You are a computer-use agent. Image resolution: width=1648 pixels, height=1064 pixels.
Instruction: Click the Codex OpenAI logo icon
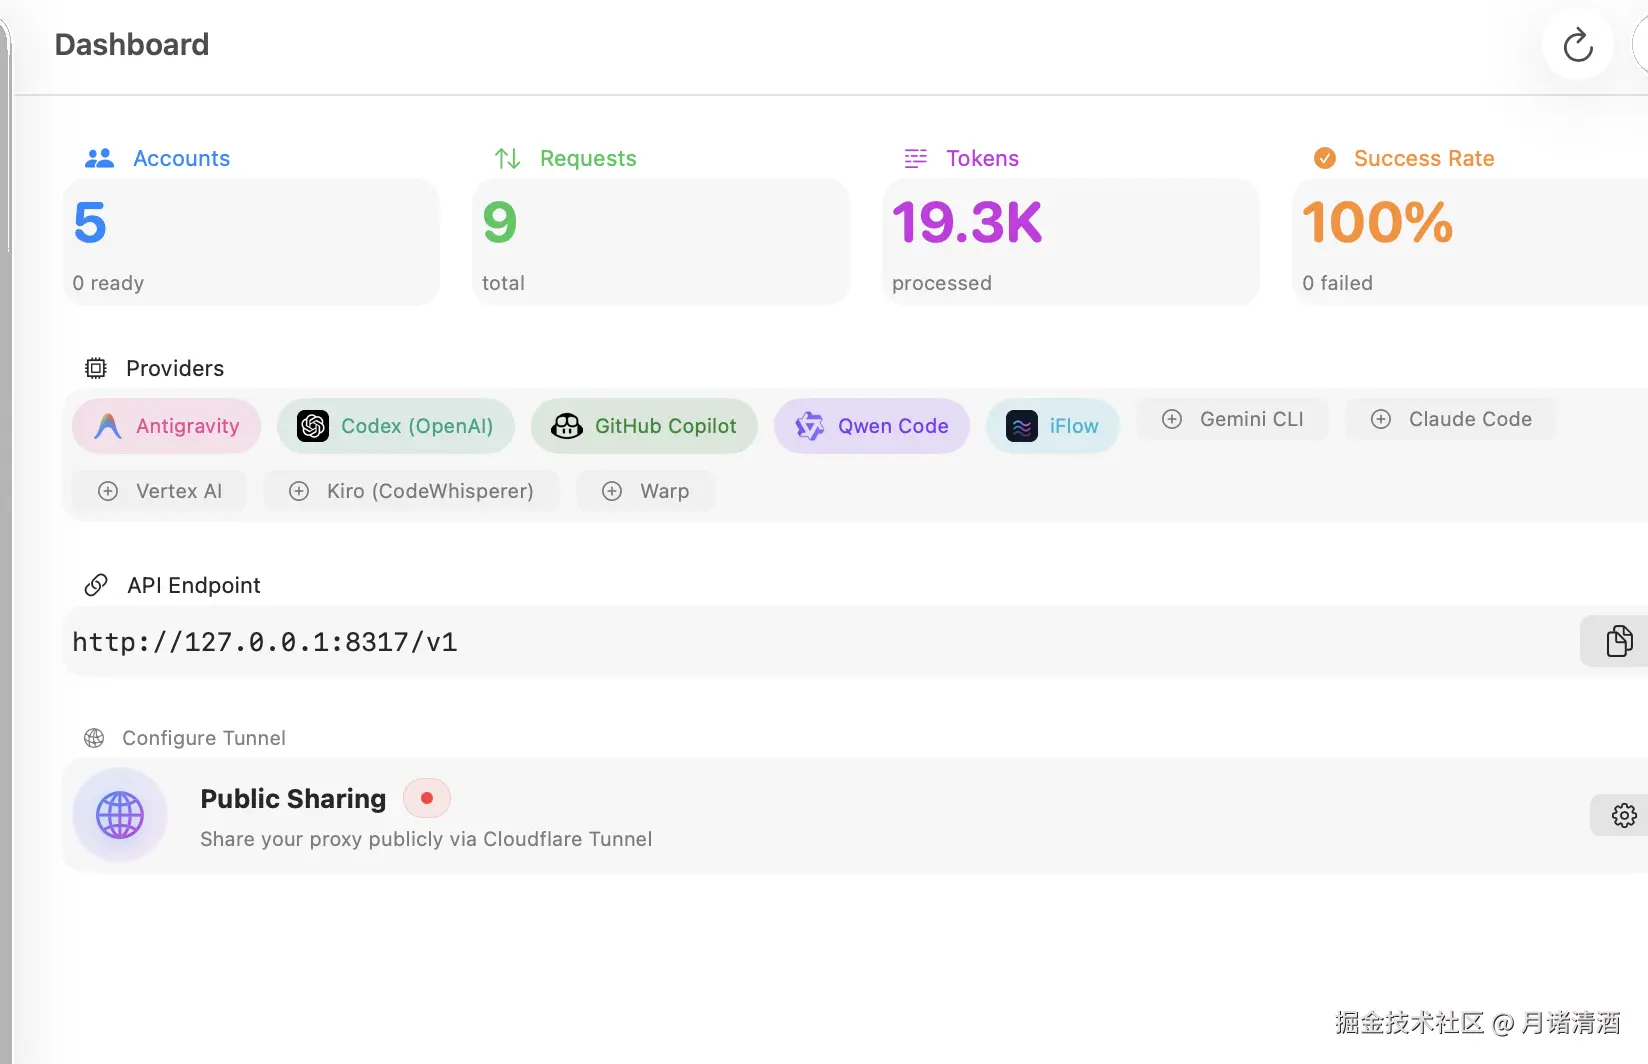coord(313,426)
